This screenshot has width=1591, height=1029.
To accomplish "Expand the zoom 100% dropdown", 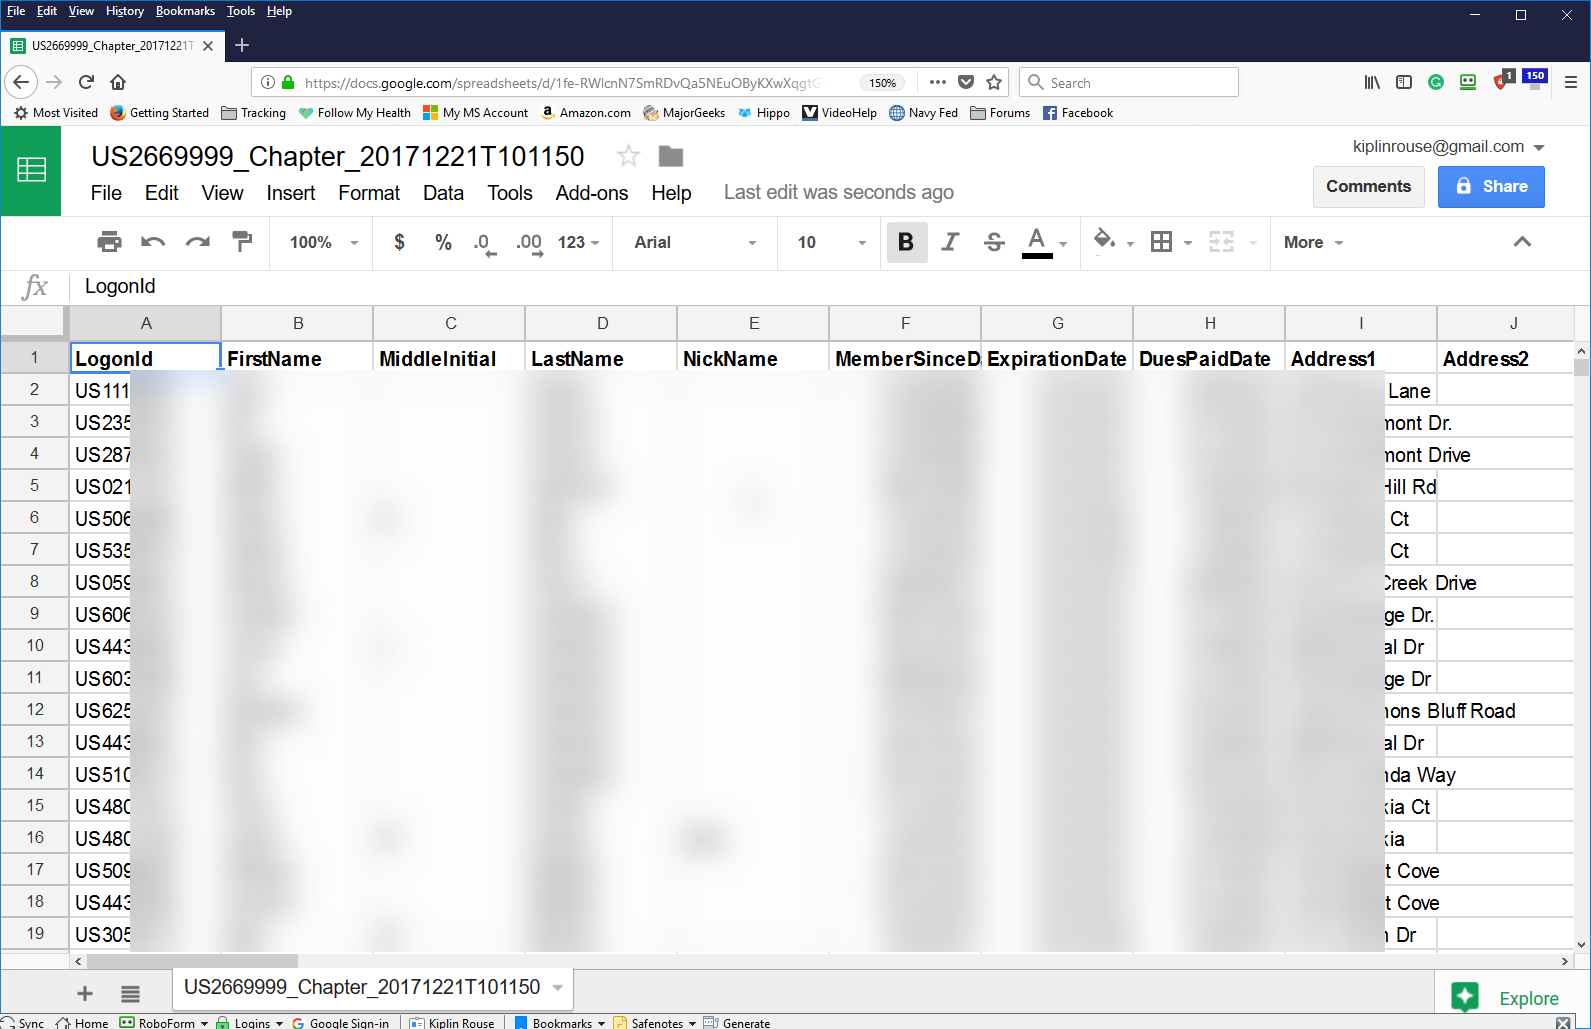I will (x=323, y=242).
